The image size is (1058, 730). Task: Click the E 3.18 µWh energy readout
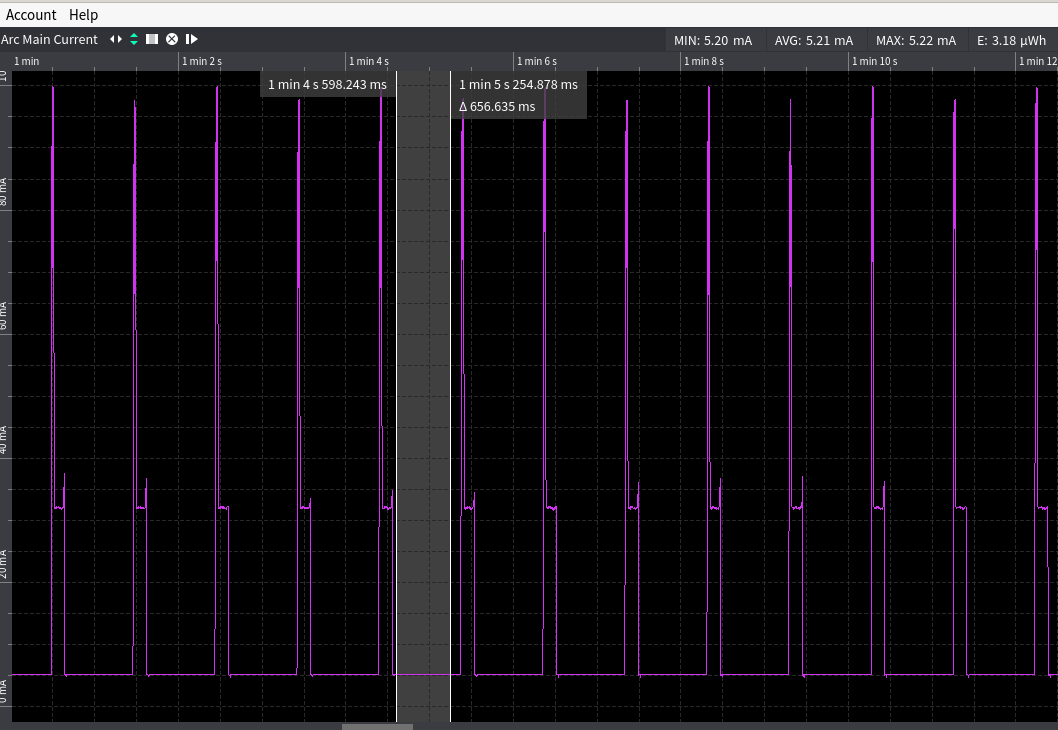tap(1011, 40)
